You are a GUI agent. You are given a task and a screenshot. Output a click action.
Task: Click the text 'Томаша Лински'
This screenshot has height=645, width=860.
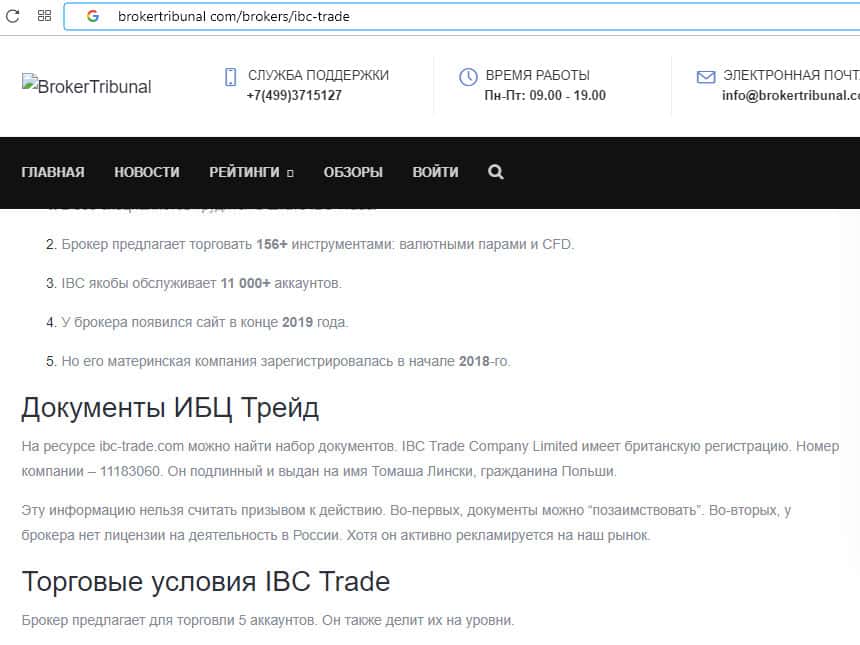(x=423, y=471)
